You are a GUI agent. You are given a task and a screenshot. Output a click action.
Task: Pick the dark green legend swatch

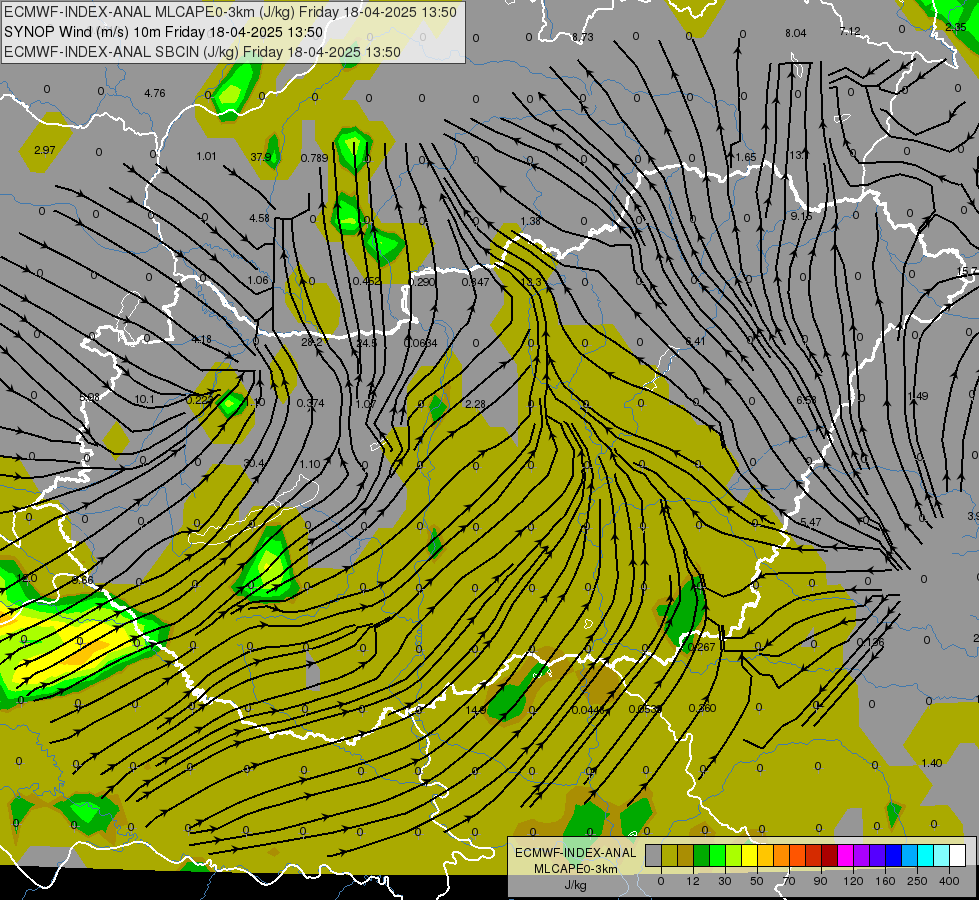tap(701, 855)
